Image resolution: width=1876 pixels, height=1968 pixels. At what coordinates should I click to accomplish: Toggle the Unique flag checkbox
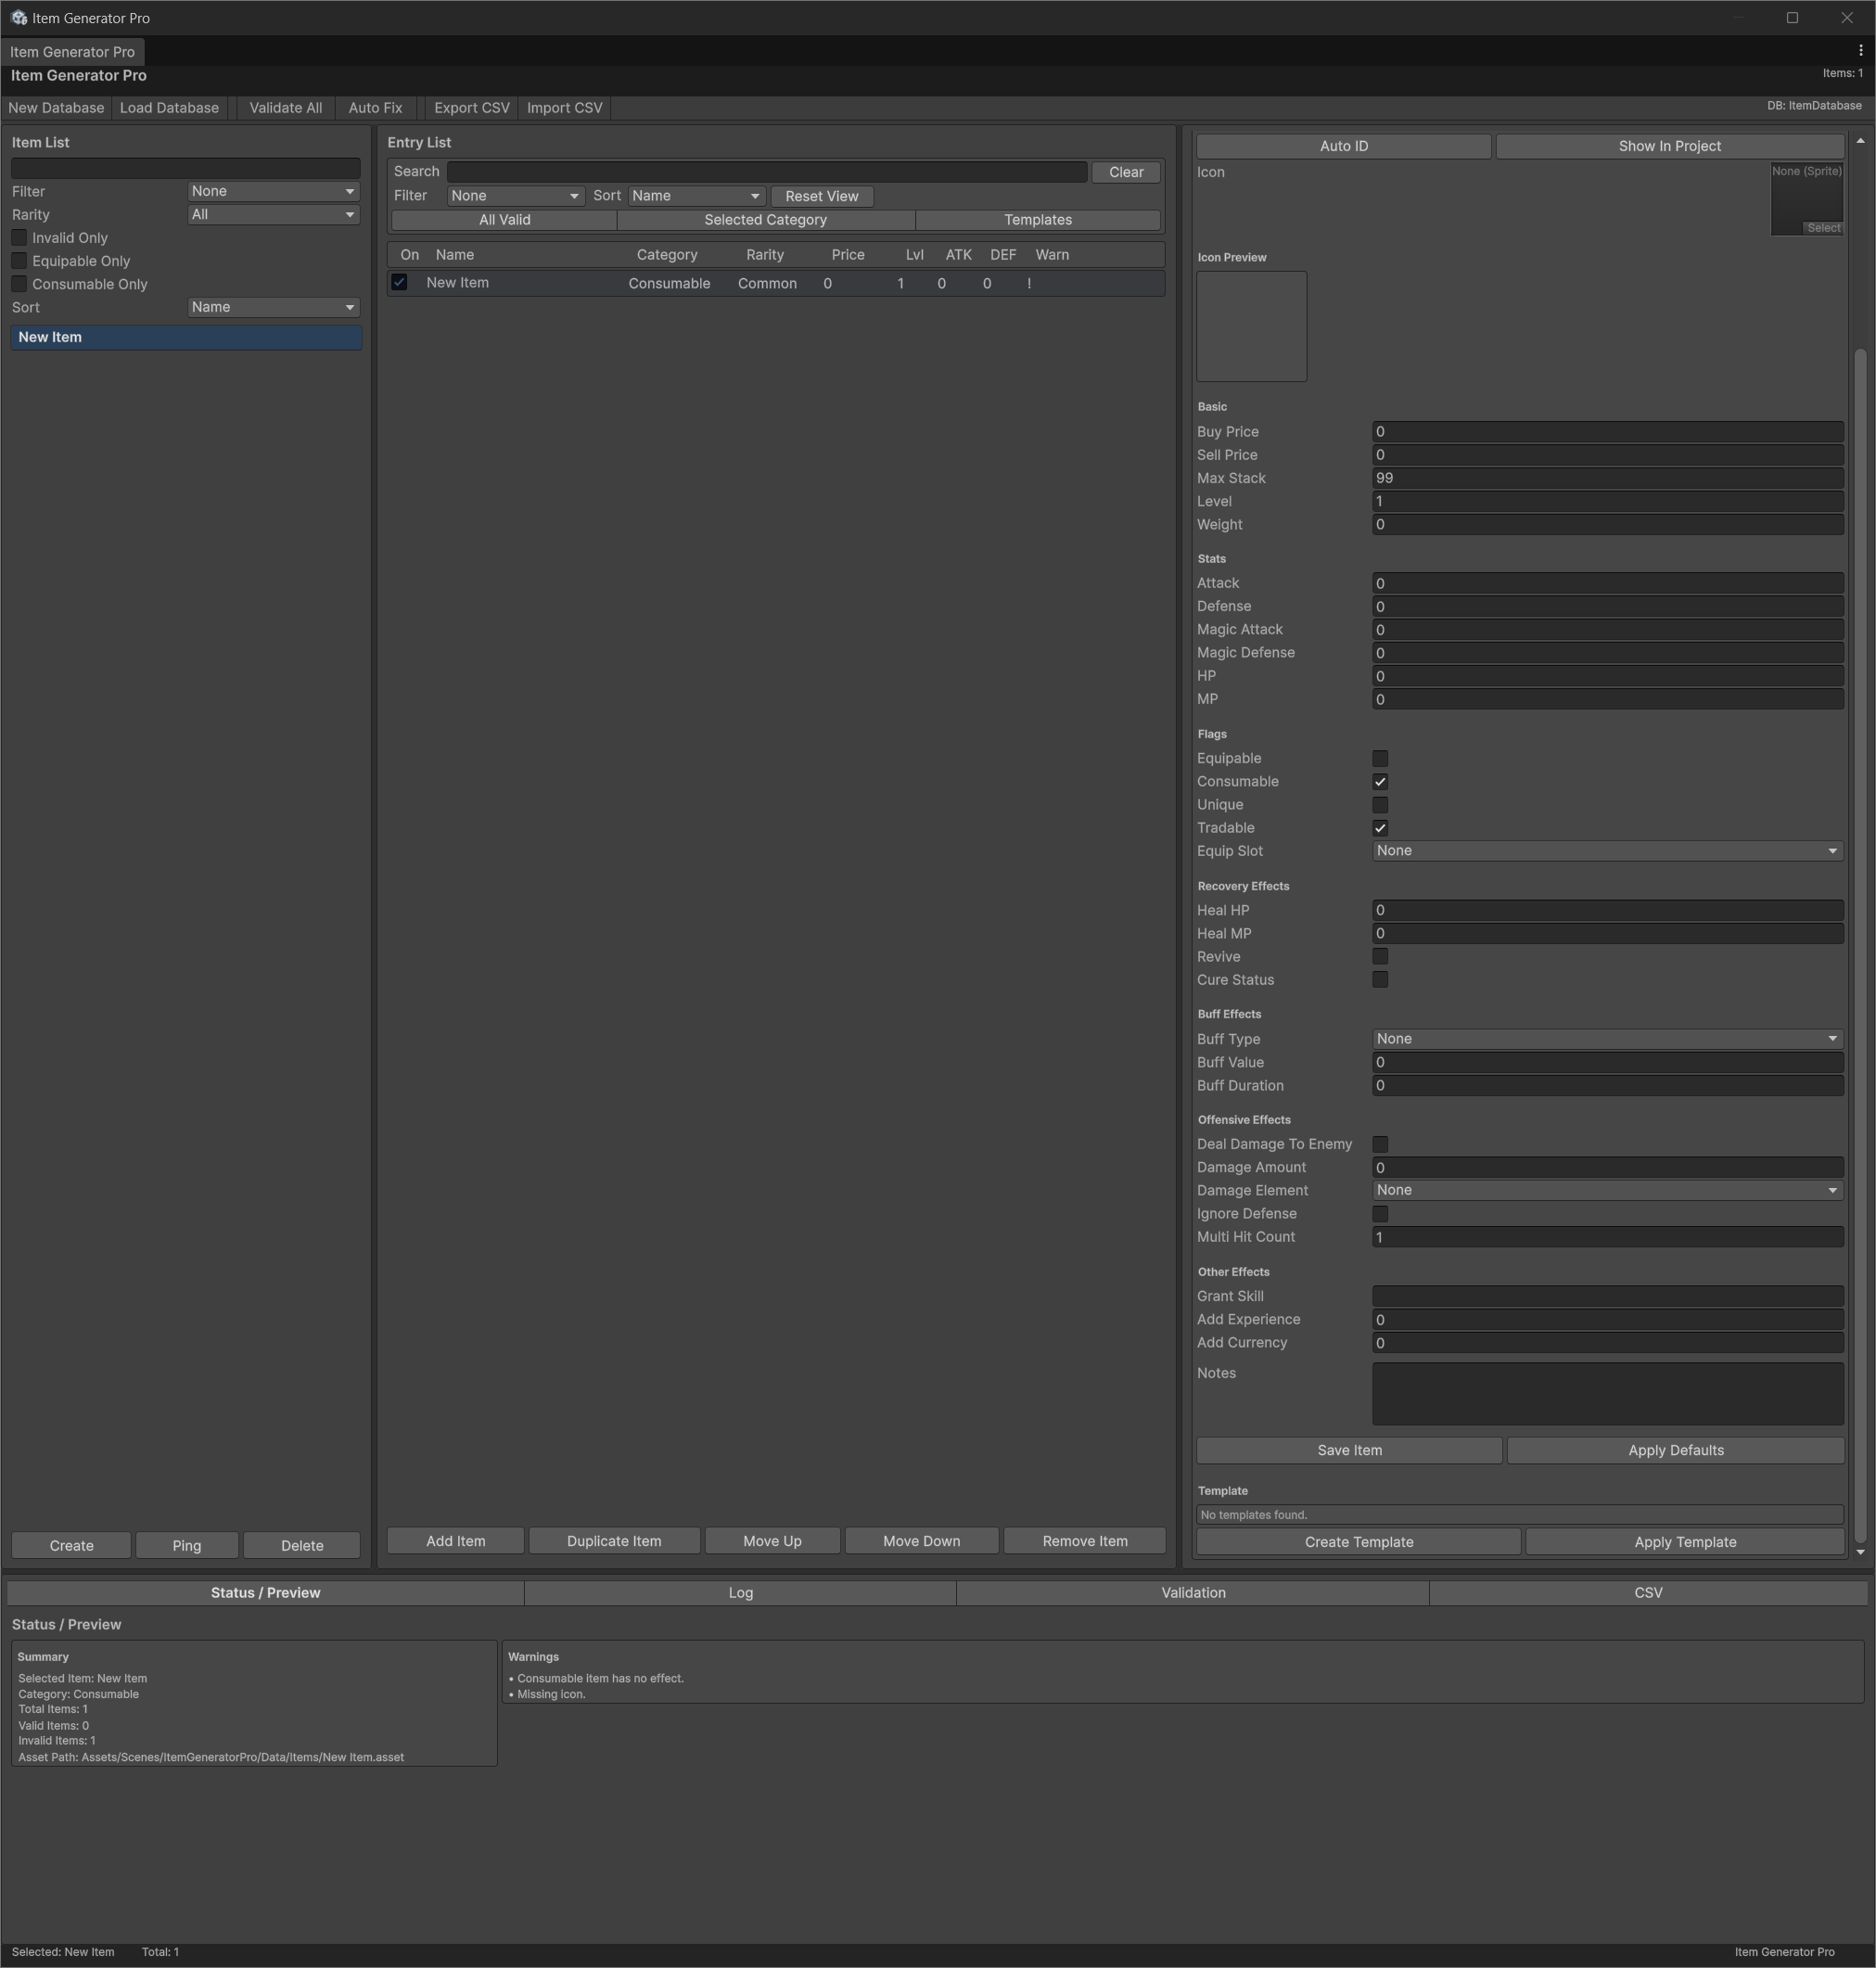1380,805
